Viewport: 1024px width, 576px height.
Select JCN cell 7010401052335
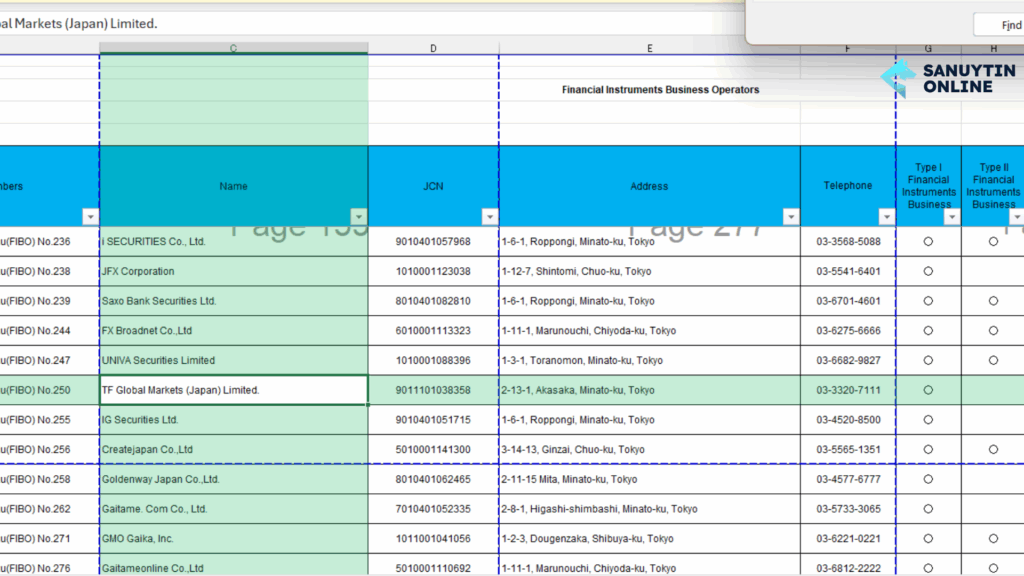(434, 509)
